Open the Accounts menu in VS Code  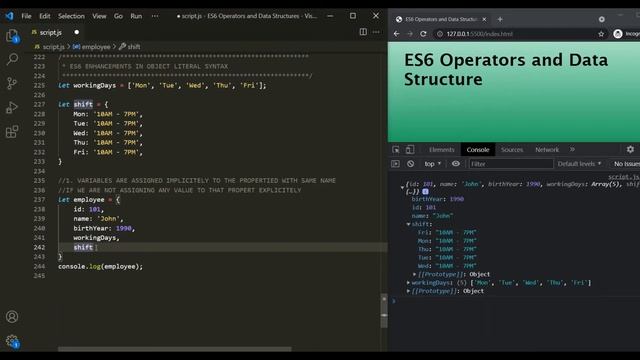[x=12, y=317]
